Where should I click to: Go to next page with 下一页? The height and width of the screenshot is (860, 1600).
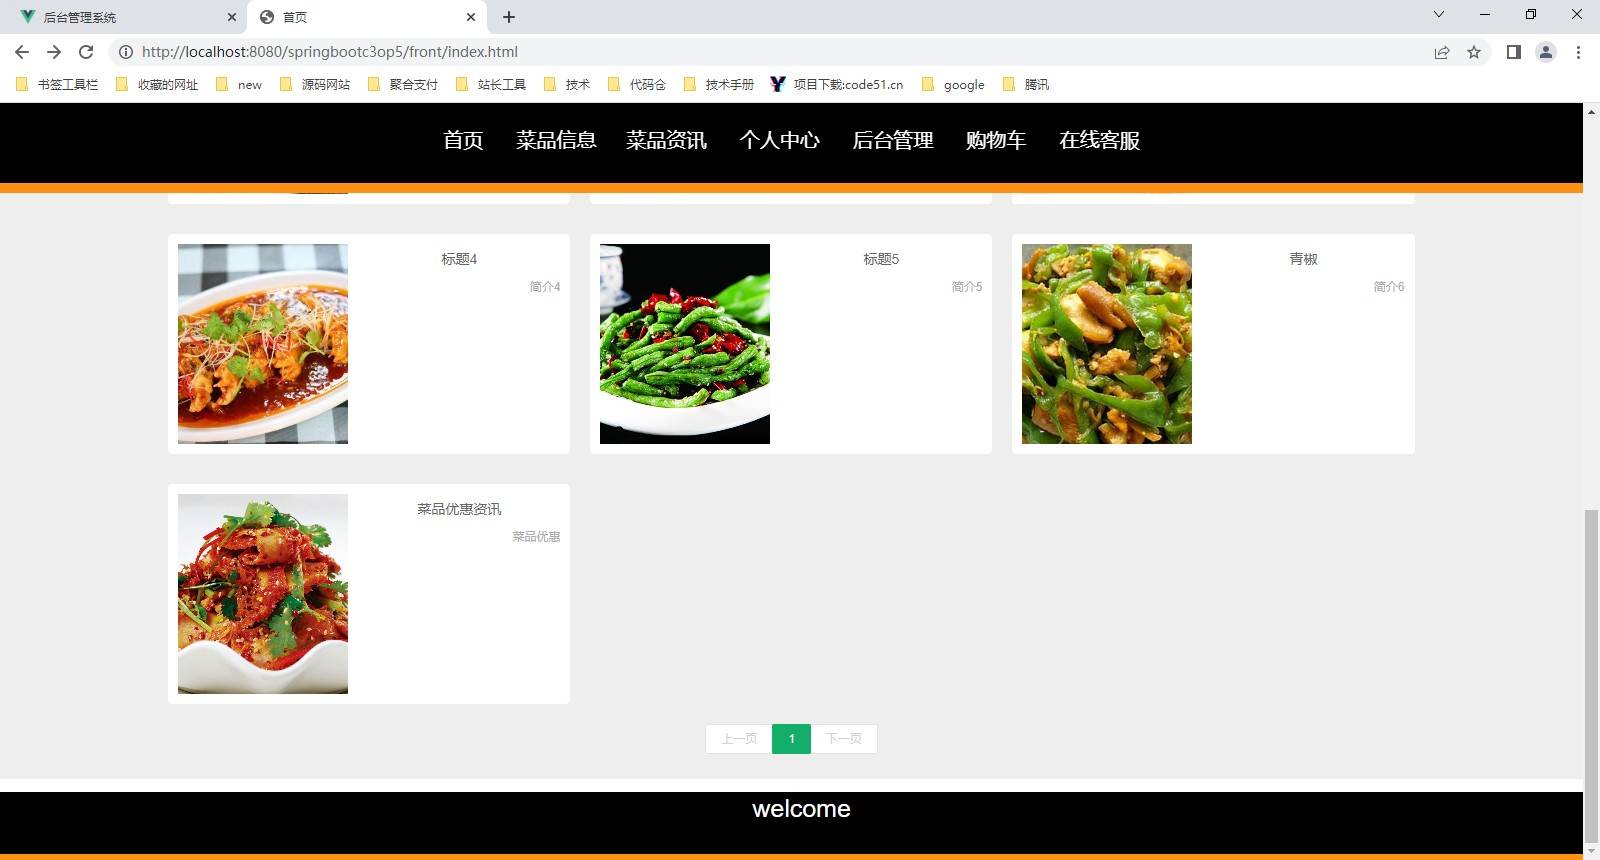tap(844, 739)
